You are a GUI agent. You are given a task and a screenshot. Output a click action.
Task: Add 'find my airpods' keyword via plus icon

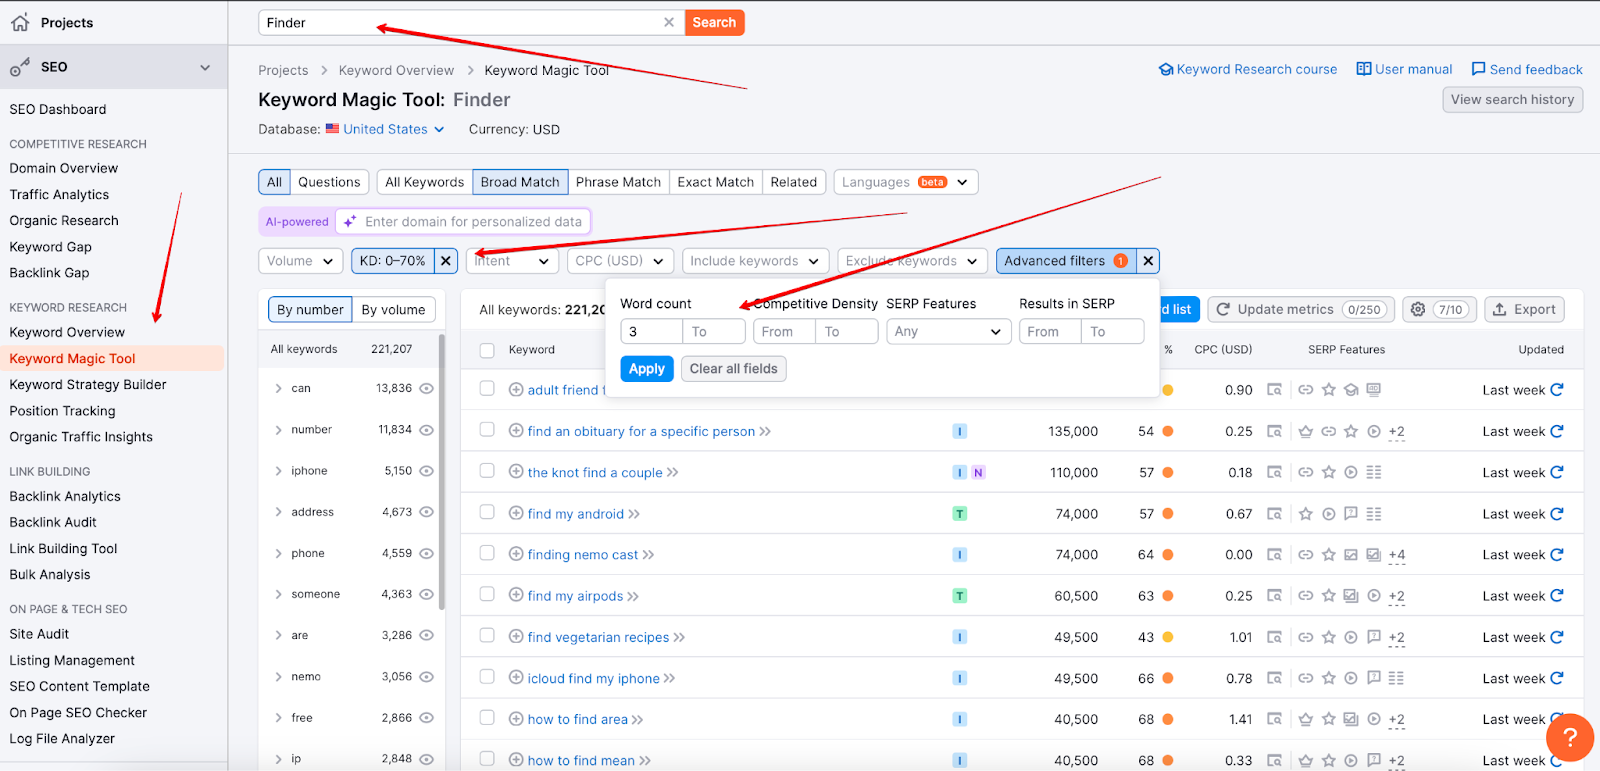[x=516, y=595]
